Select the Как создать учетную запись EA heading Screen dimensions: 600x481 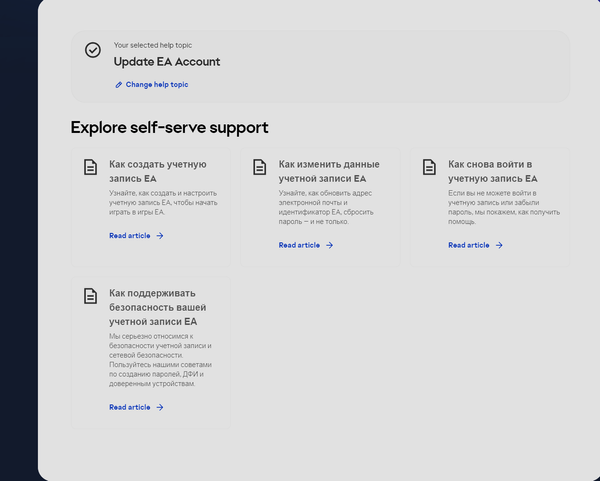[157, 170]
